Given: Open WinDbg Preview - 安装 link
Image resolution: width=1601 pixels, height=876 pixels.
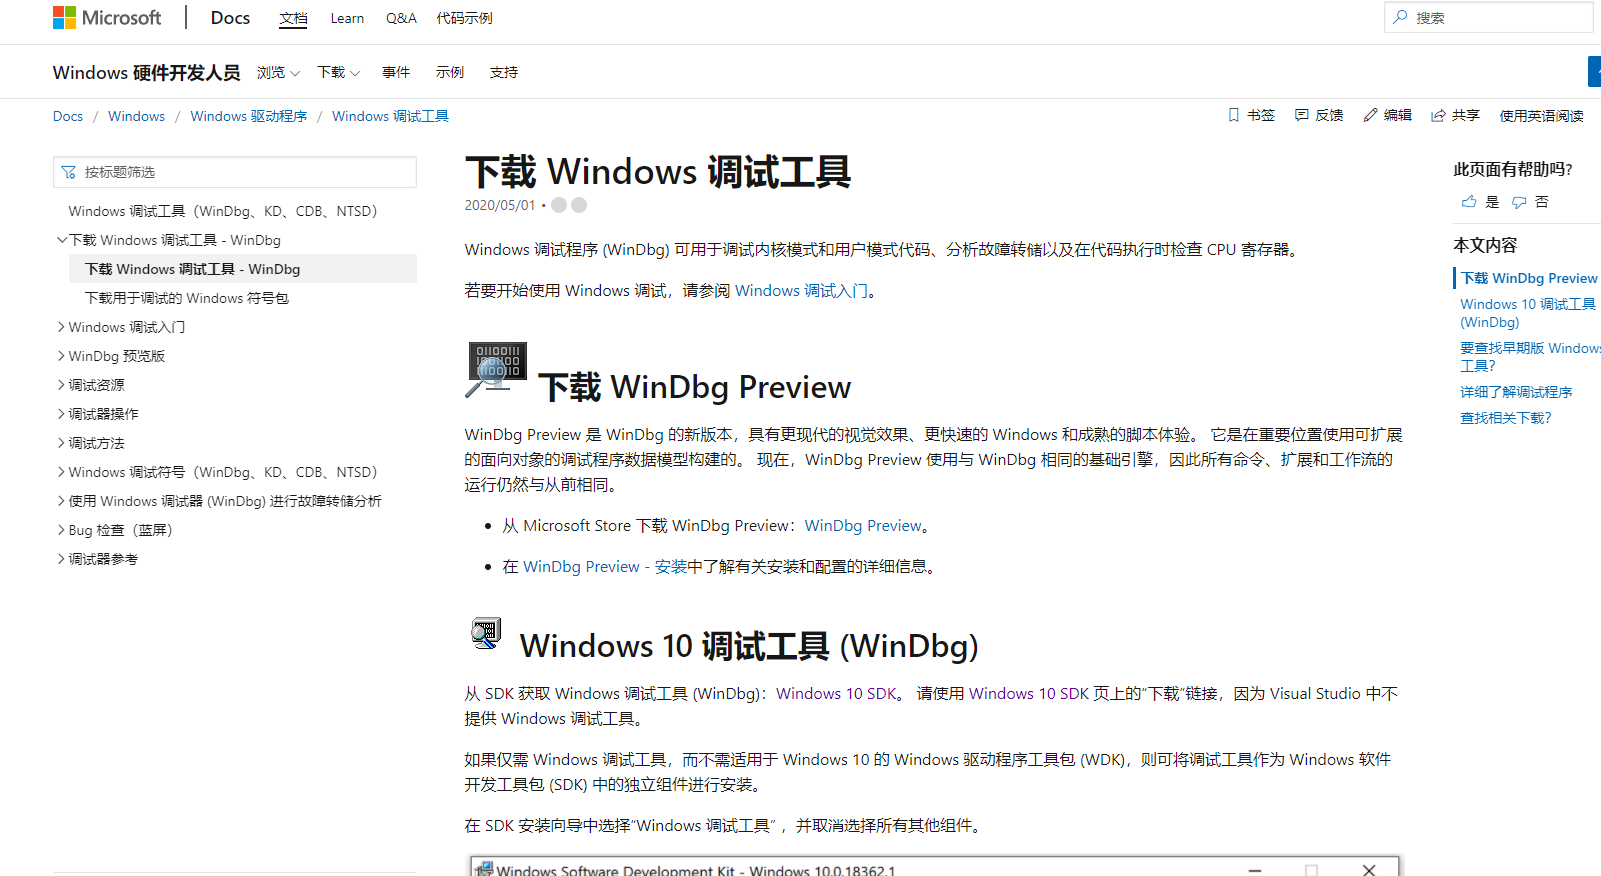Looking at the screenshot, I should (605, 567).
